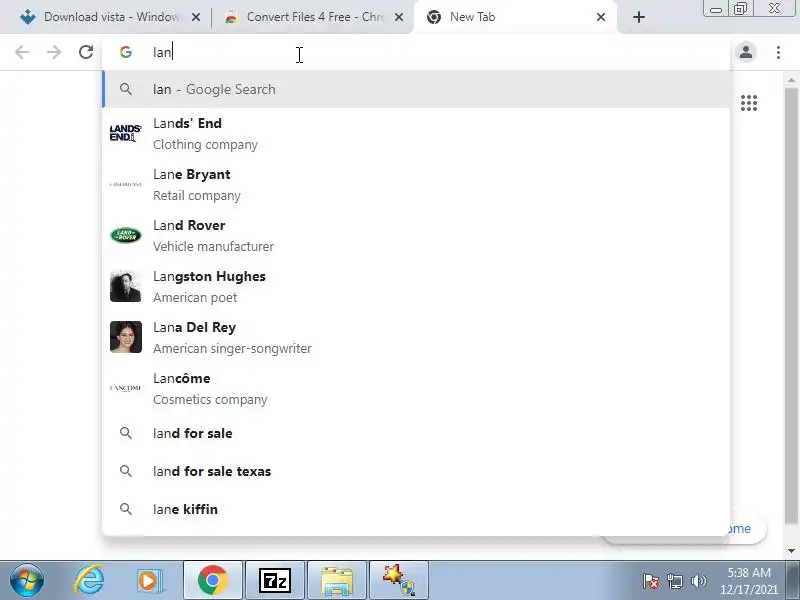Choose 'lane kiffin' search suggestion
The height and width of the screenshot is (600, 800).
416,509
